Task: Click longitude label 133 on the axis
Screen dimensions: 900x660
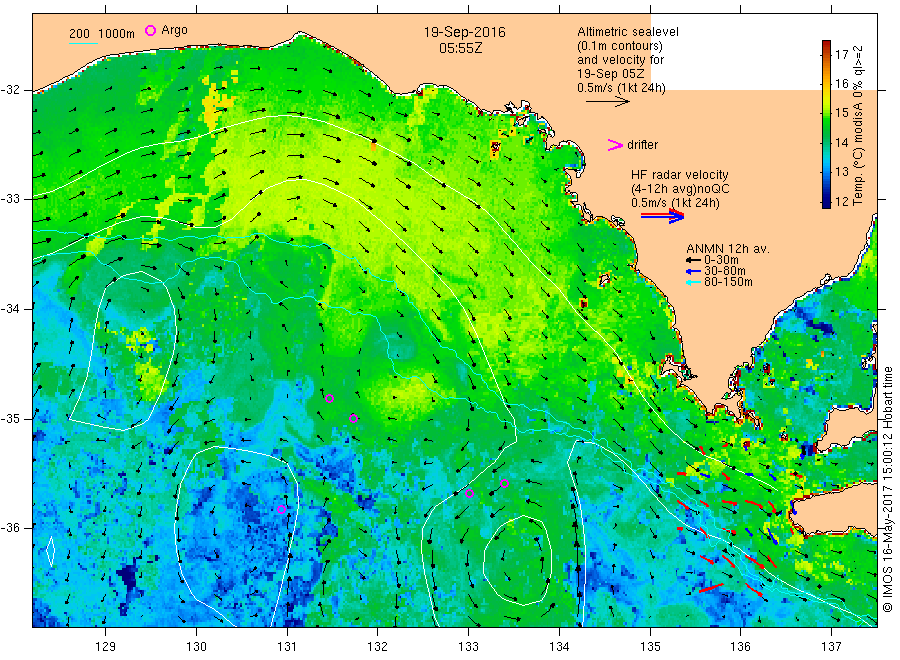Action: click(x=468, y=647)
